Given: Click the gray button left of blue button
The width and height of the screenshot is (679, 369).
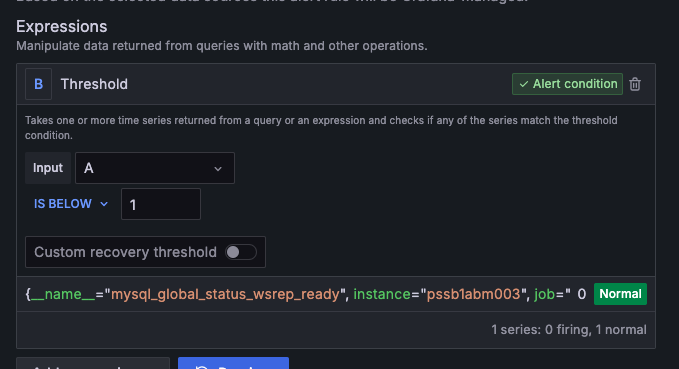Looking at the screenshot, I should [x=93, y=363].
